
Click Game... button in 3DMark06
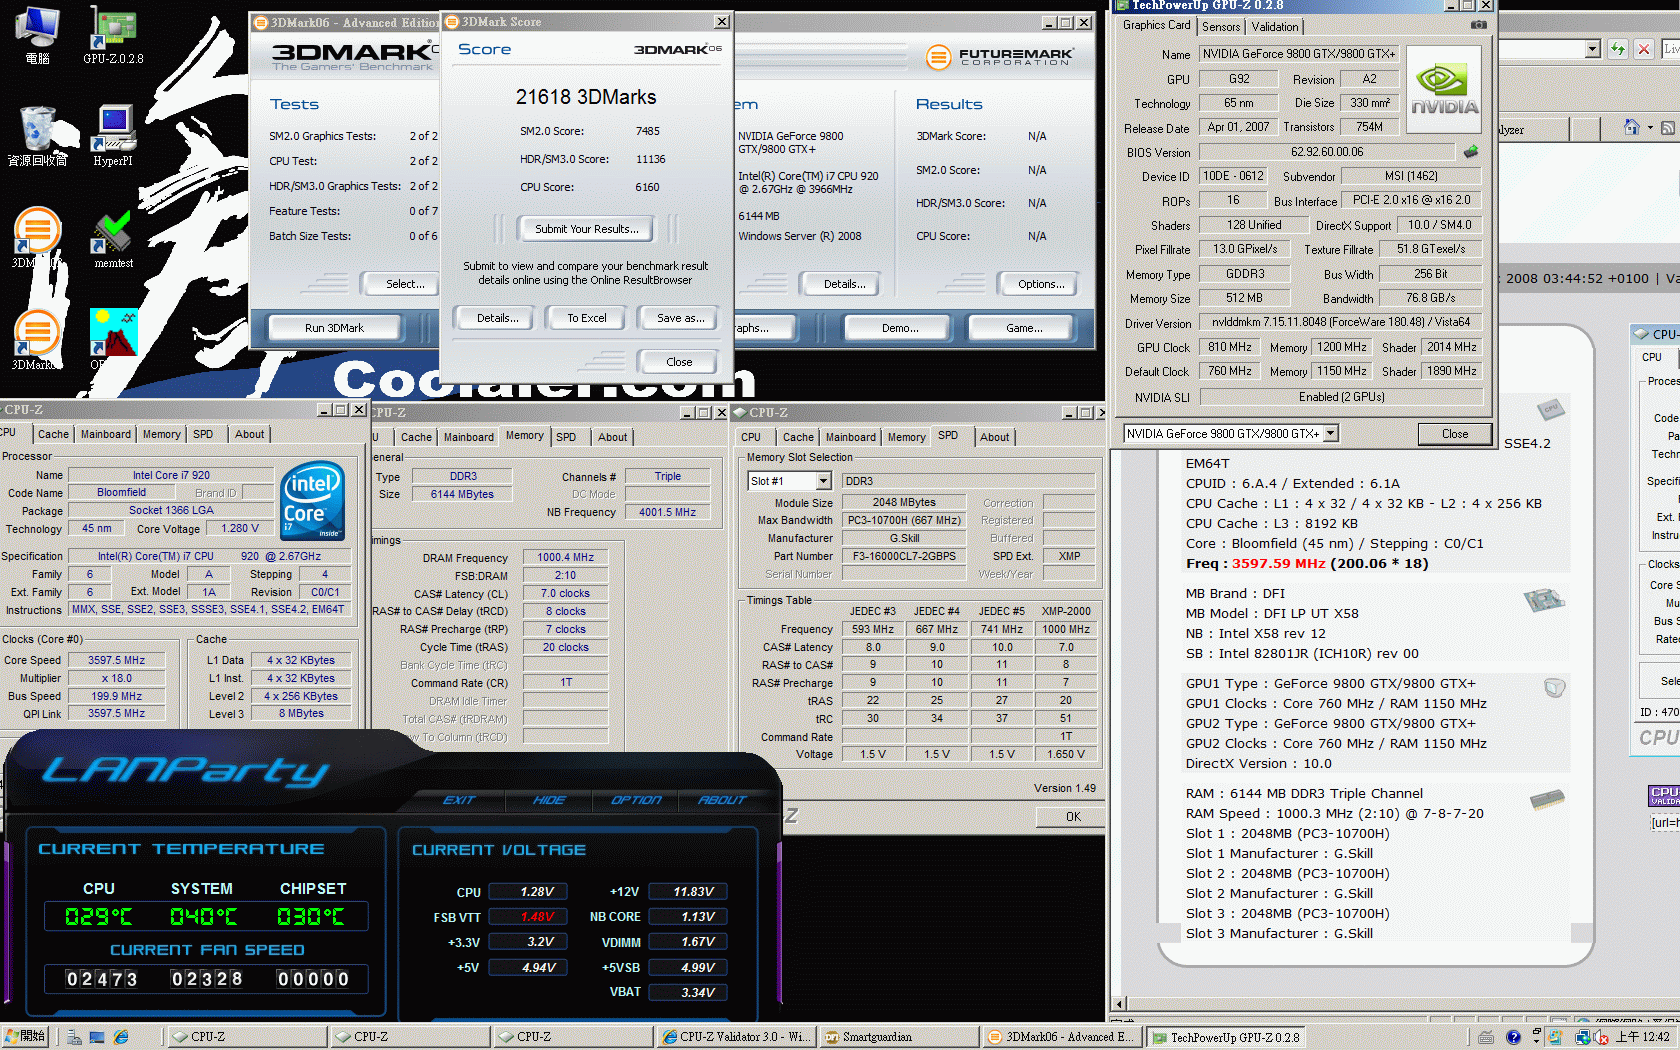(x=1024, y=328)
